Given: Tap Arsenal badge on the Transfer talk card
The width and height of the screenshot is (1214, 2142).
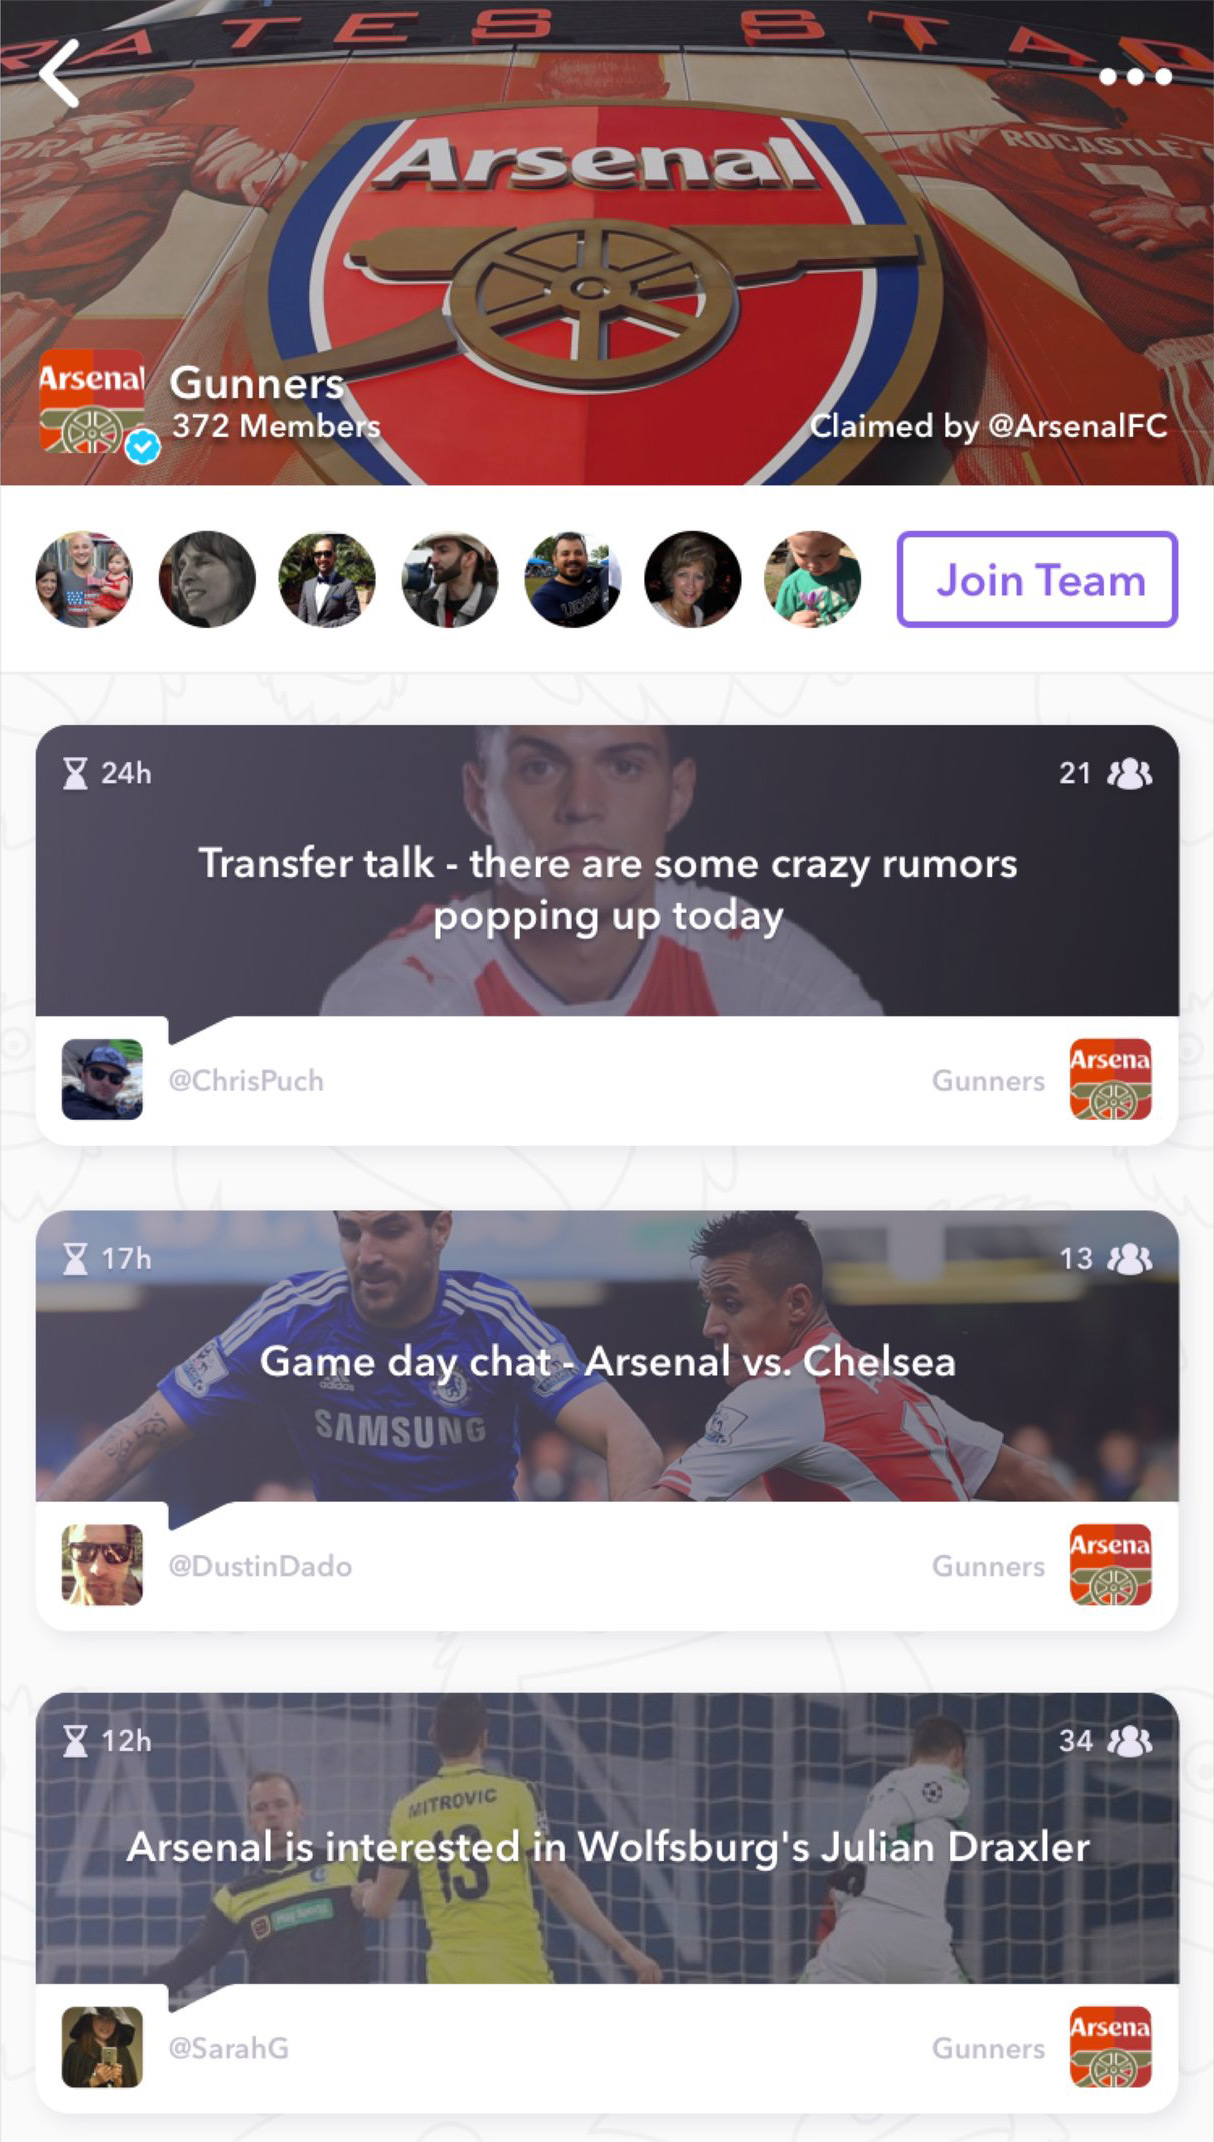Looking at the screenshot, I should point(1110,1079).
